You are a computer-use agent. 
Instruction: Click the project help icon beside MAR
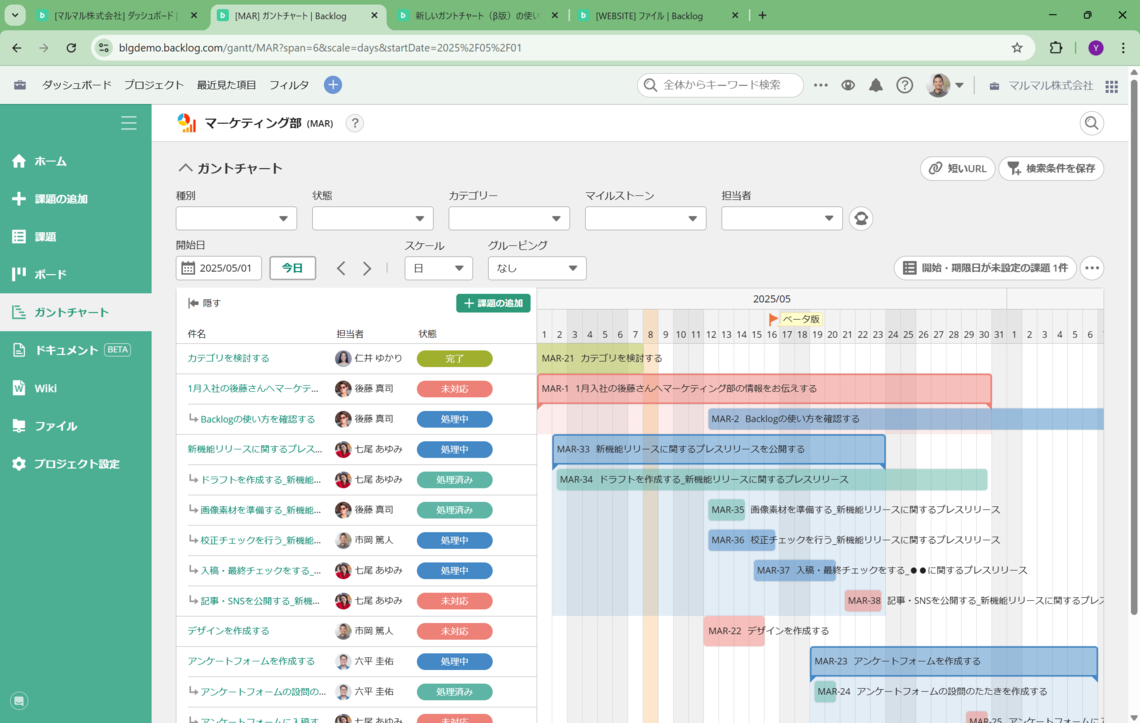coord(355,123)
